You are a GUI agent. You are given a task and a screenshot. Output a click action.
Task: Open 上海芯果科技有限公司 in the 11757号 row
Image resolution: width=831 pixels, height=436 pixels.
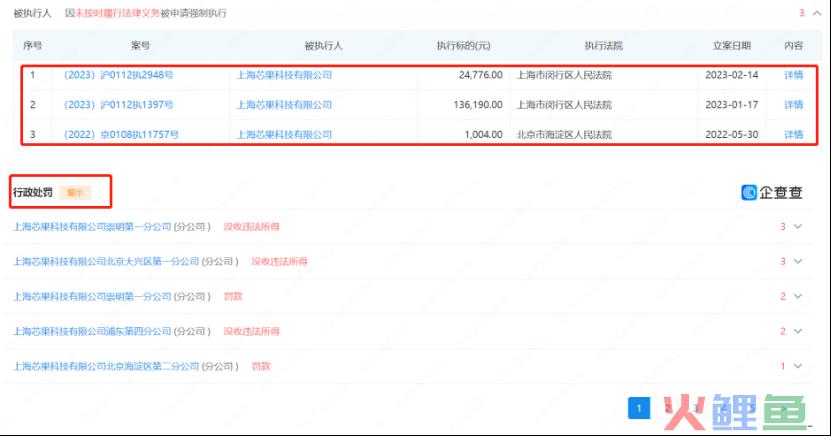click(x=284, y=135)
